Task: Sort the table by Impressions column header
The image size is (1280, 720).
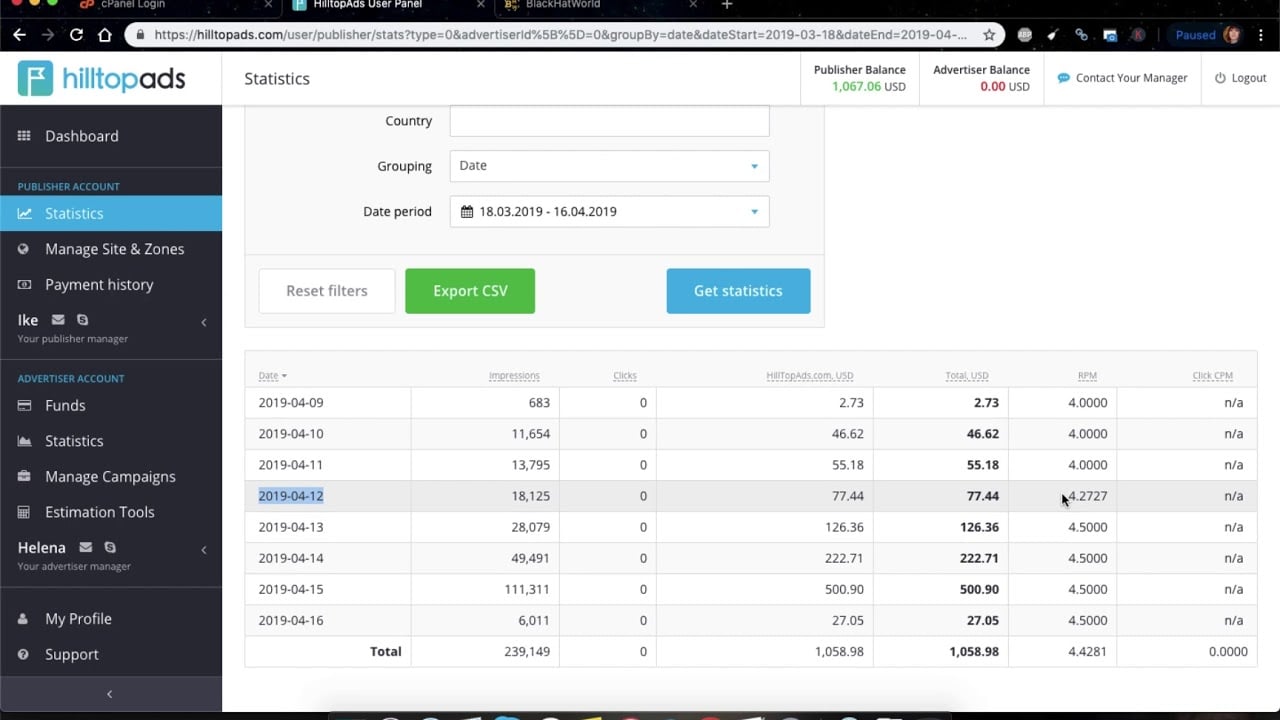Action: coord(514,376)
